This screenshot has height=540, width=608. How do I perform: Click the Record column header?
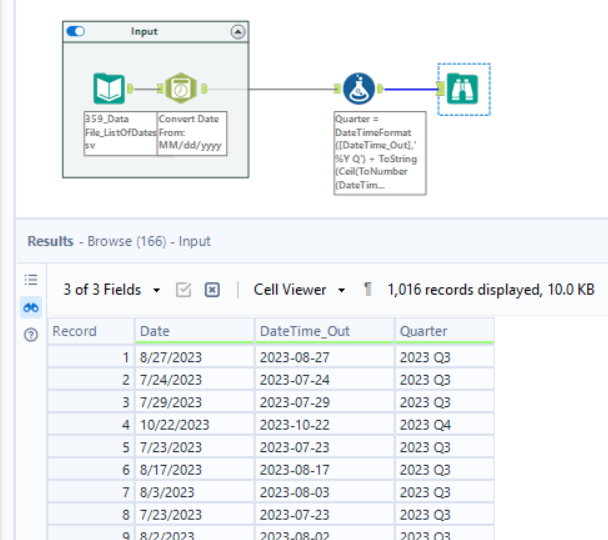pyautogui.click(x=91, y=331)
